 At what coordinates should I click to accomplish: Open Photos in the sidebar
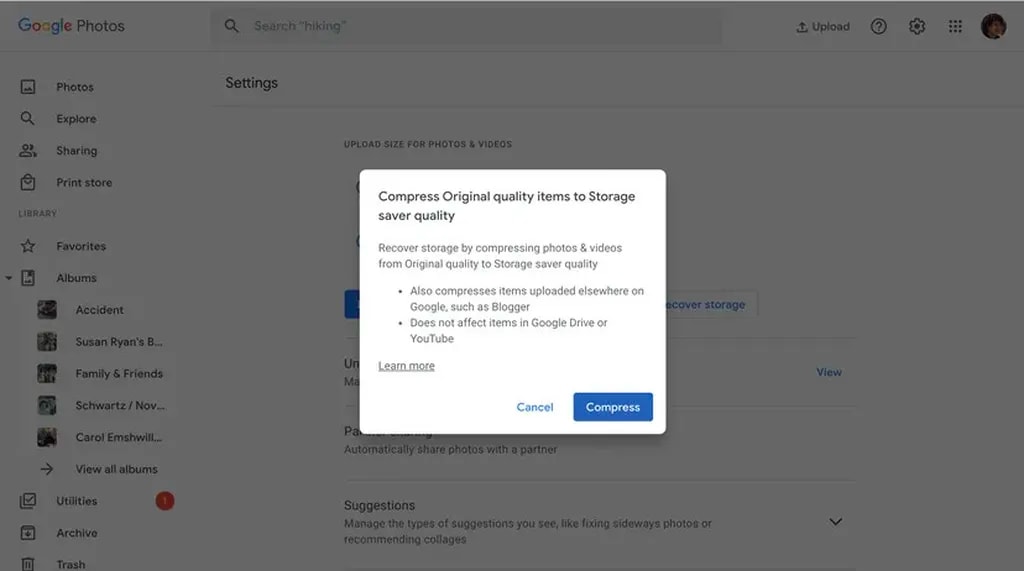tap(74, 87)
